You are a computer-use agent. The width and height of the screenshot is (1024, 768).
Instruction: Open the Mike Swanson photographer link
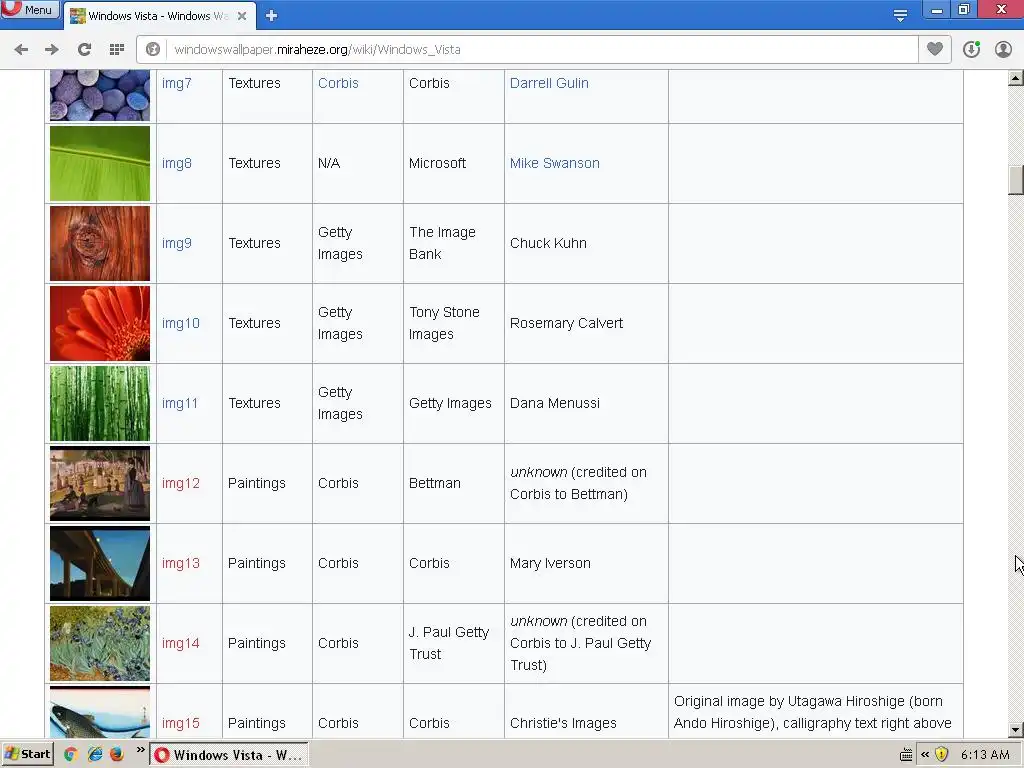pyautogui.click(x=554, y=163)
